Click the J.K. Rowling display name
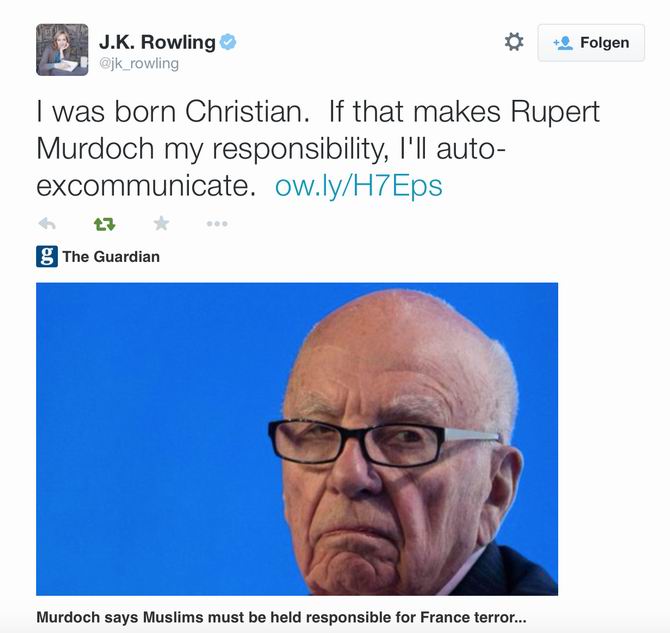The height and width of the screenshot is (633, 670). (157, 42)
